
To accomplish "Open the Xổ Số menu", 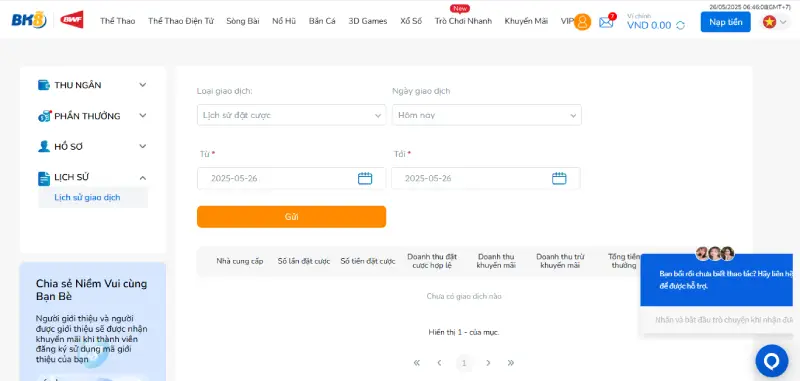I will click(411, 21).
